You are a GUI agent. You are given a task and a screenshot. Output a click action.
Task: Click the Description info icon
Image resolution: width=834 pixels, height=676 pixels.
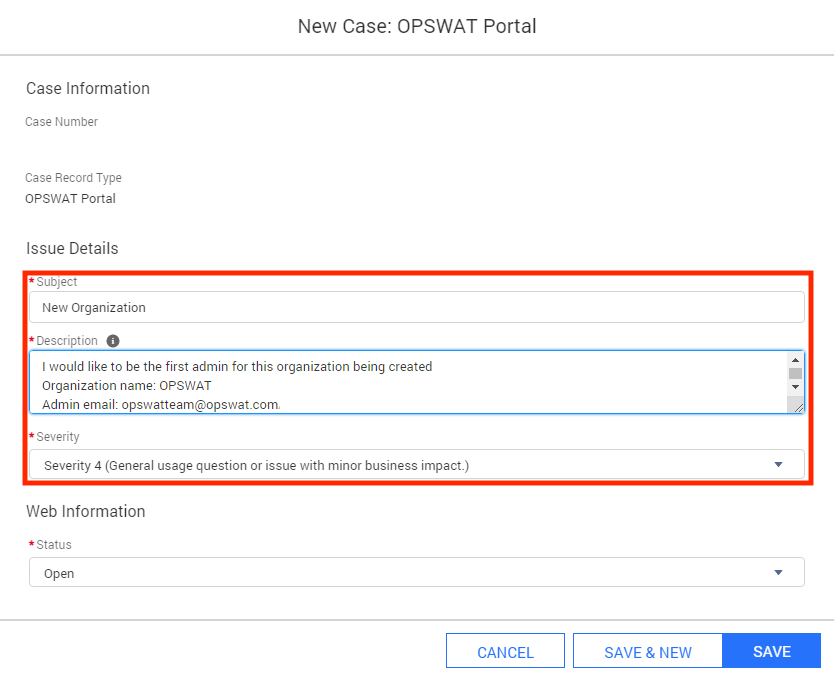click(x=113, y=341)
